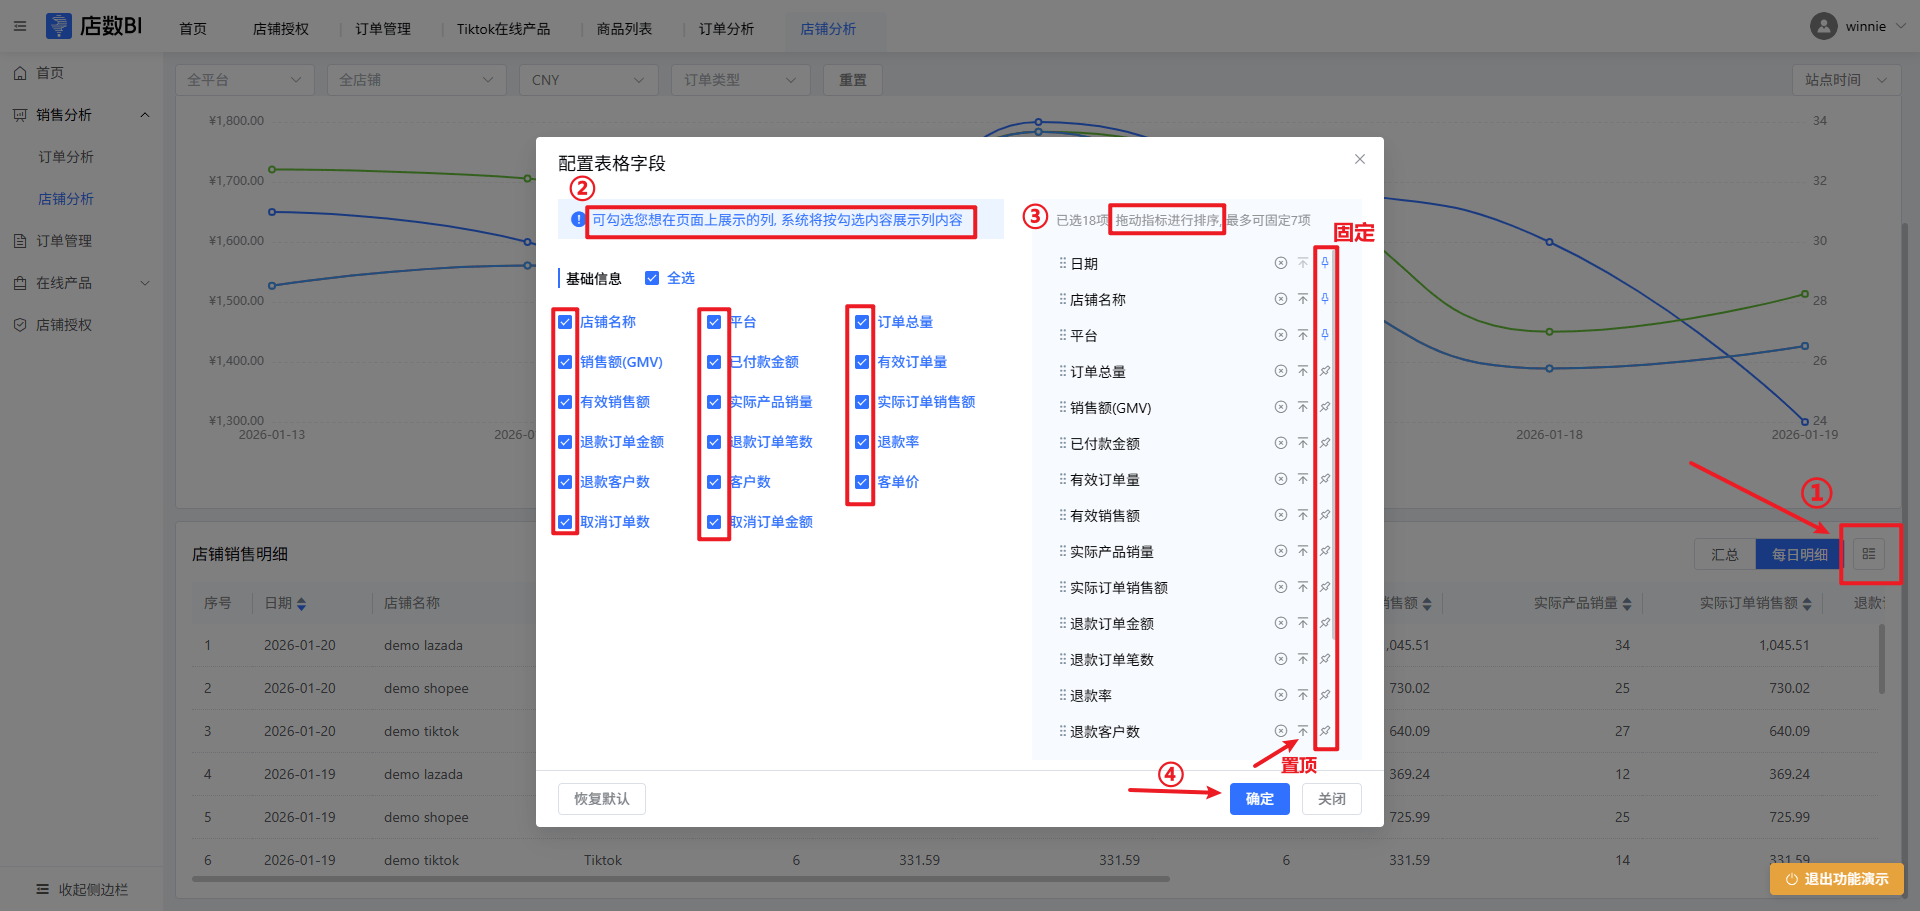The image size is (1920, 911).
Task: Expand the CNY currency dropdown
Action: [587, 80]
